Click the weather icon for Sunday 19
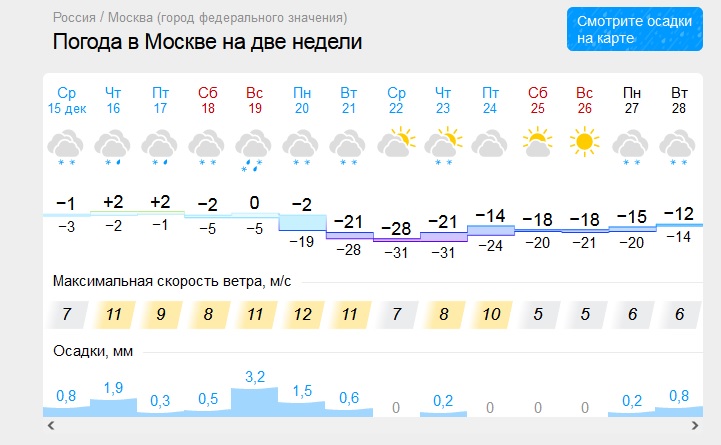The width and height of the screenshot is (721, 445). [255, 148]
